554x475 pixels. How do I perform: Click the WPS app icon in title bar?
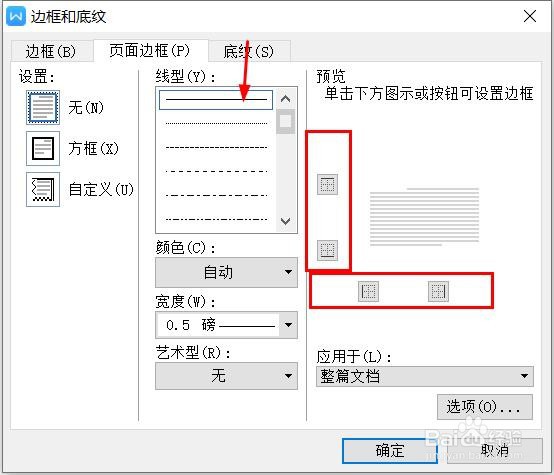tap(16, 16)
